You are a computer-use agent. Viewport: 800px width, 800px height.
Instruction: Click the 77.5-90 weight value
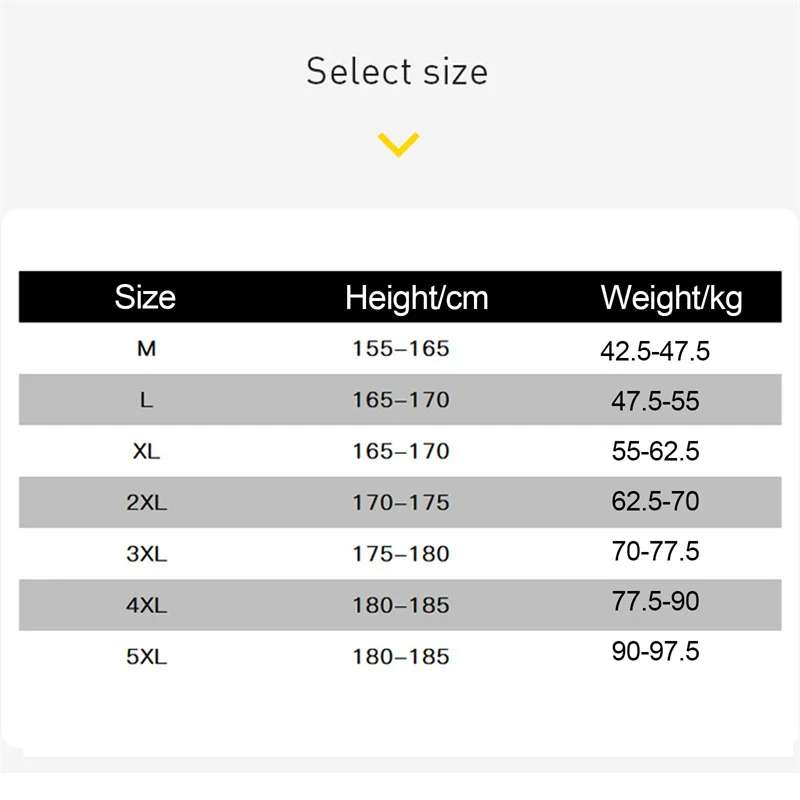click(655, 602)
